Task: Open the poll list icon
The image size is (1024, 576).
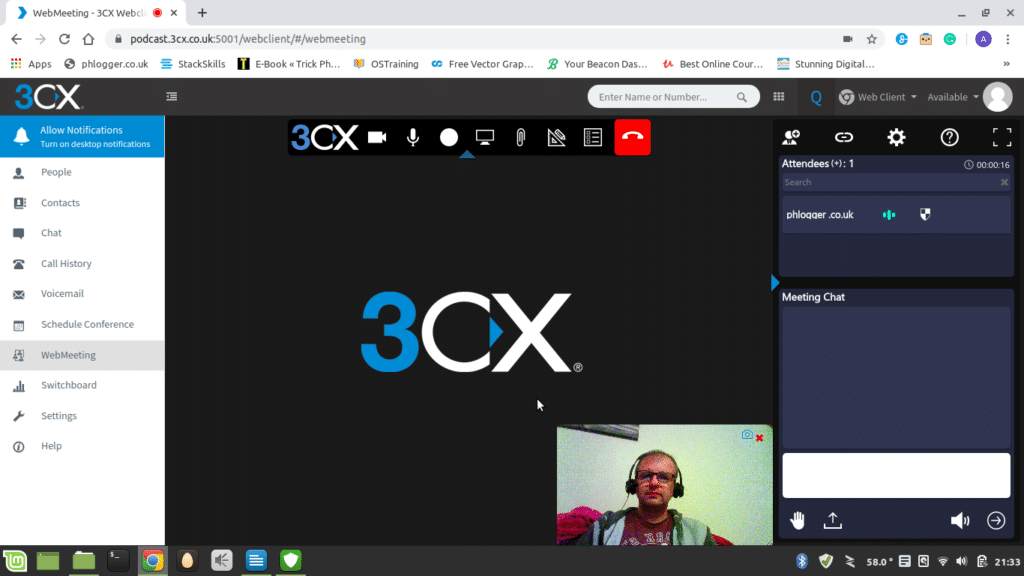Action: pyautogui.click(x=593, y=138)
